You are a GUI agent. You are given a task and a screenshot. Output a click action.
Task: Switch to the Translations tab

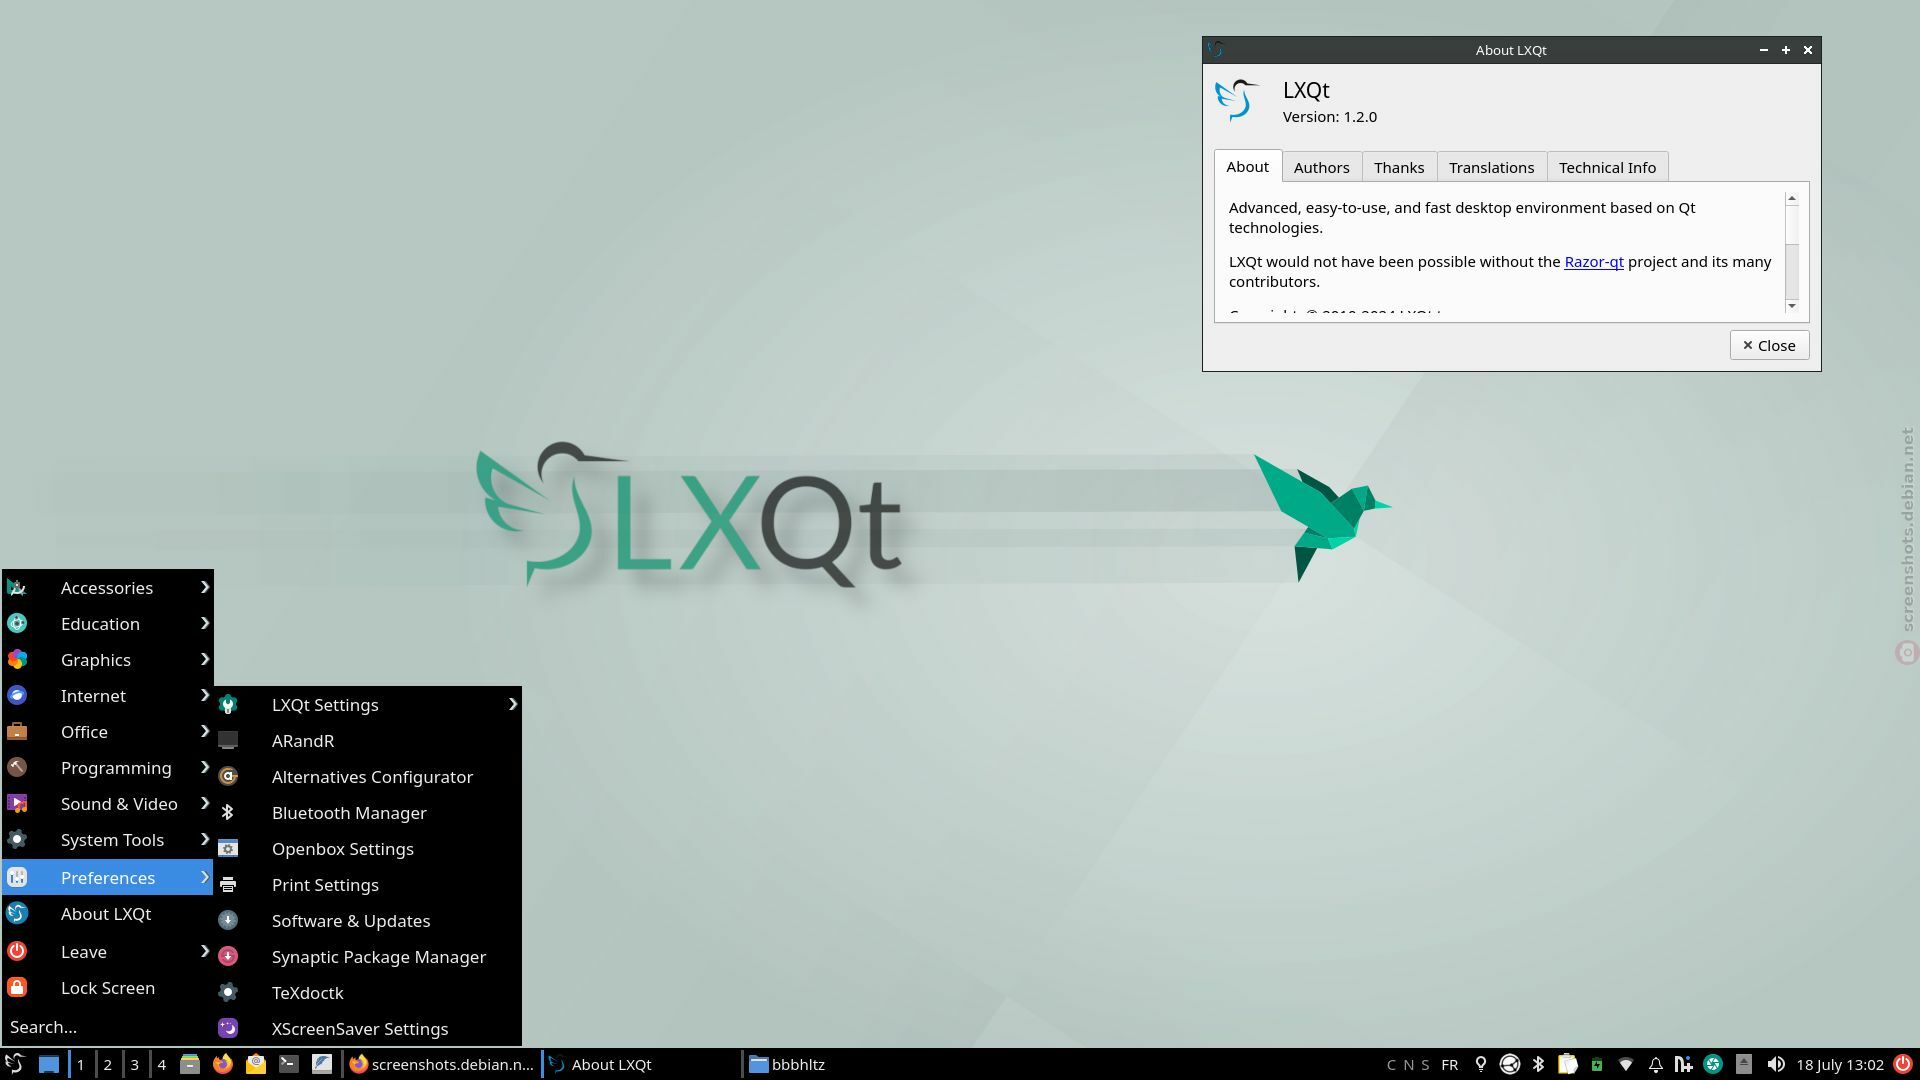click(1491, 167)
